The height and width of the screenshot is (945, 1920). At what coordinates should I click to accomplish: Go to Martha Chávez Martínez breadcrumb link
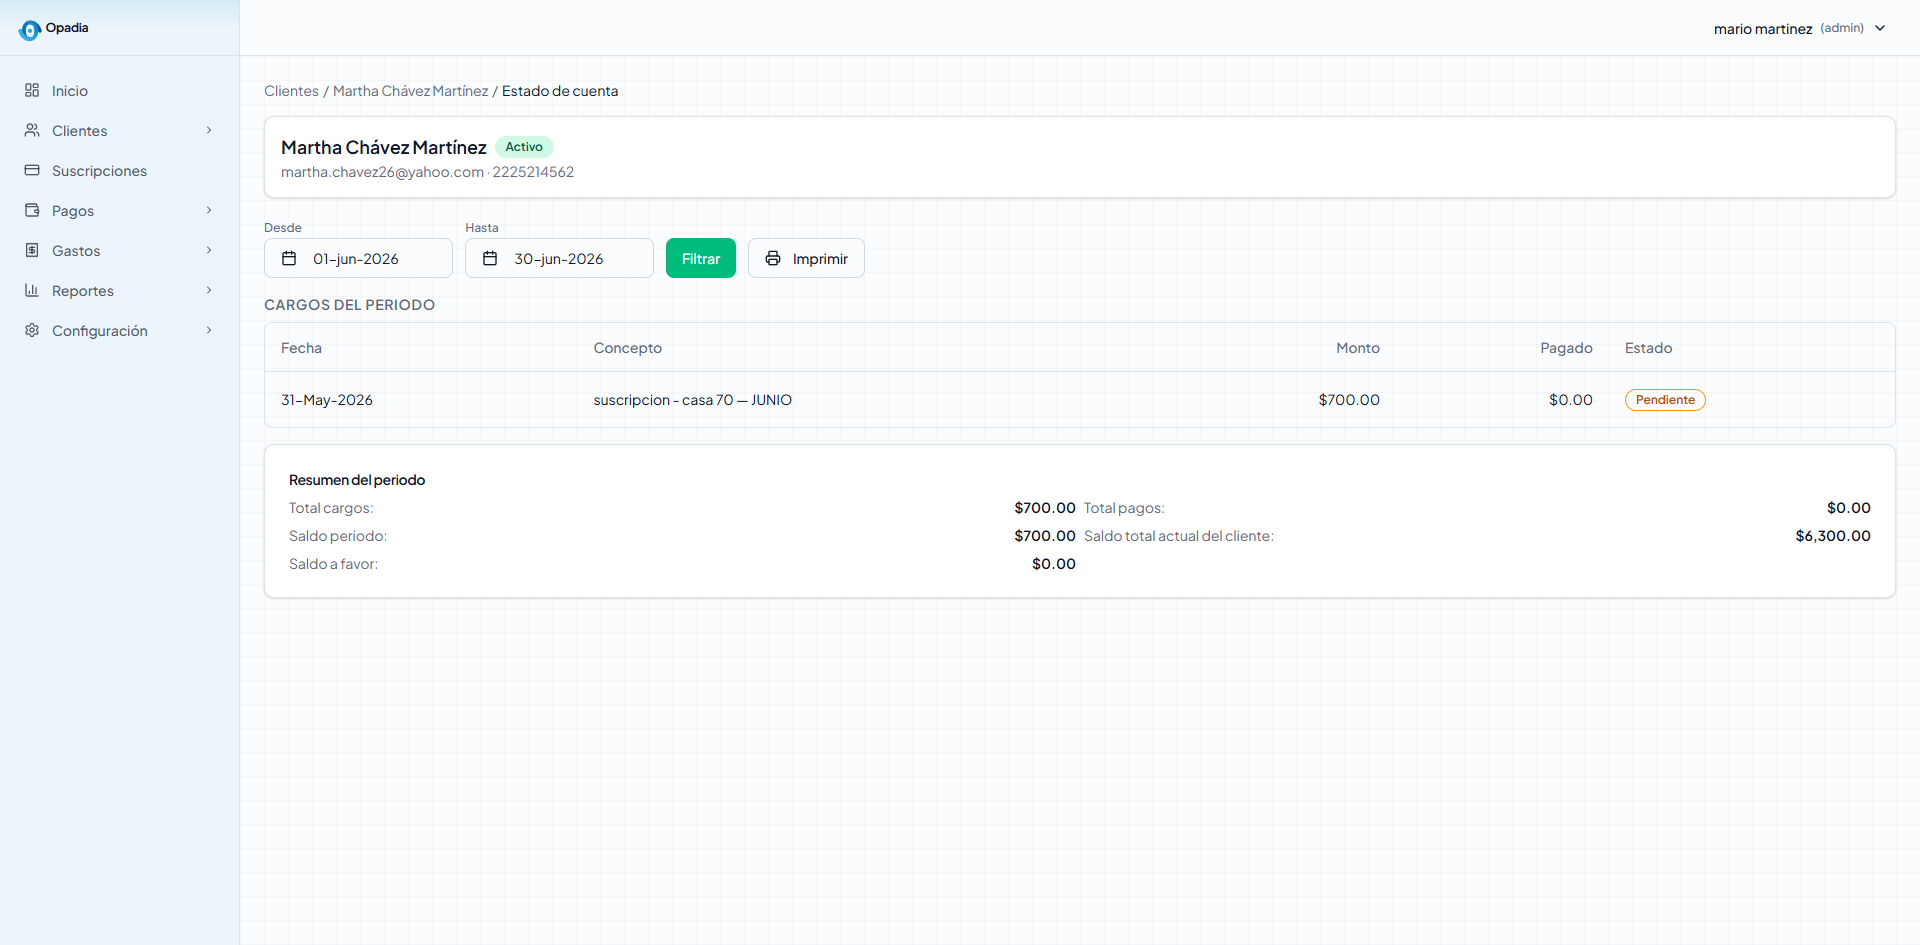410,91
